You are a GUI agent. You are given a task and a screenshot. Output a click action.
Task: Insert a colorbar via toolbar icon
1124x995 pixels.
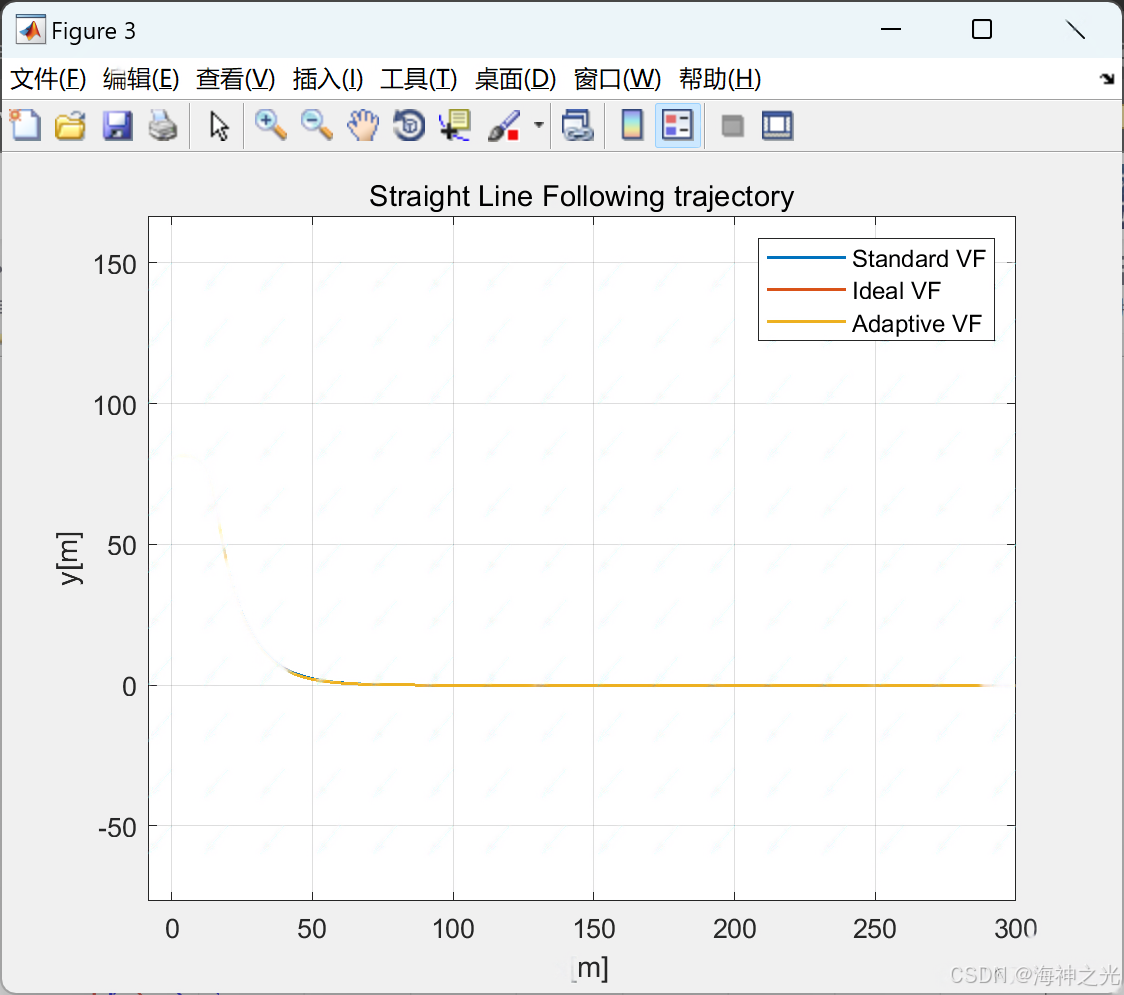click(632, 125)
